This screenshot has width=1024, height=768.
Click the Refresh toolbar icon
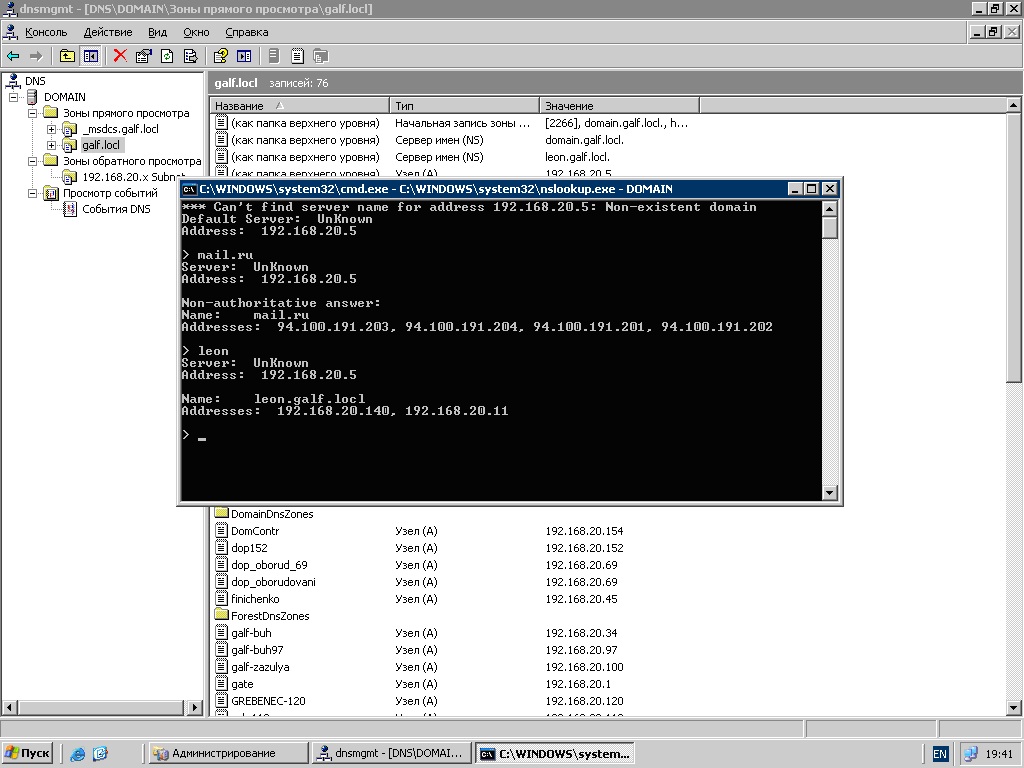pyautogui.click(x=167, y=56)
